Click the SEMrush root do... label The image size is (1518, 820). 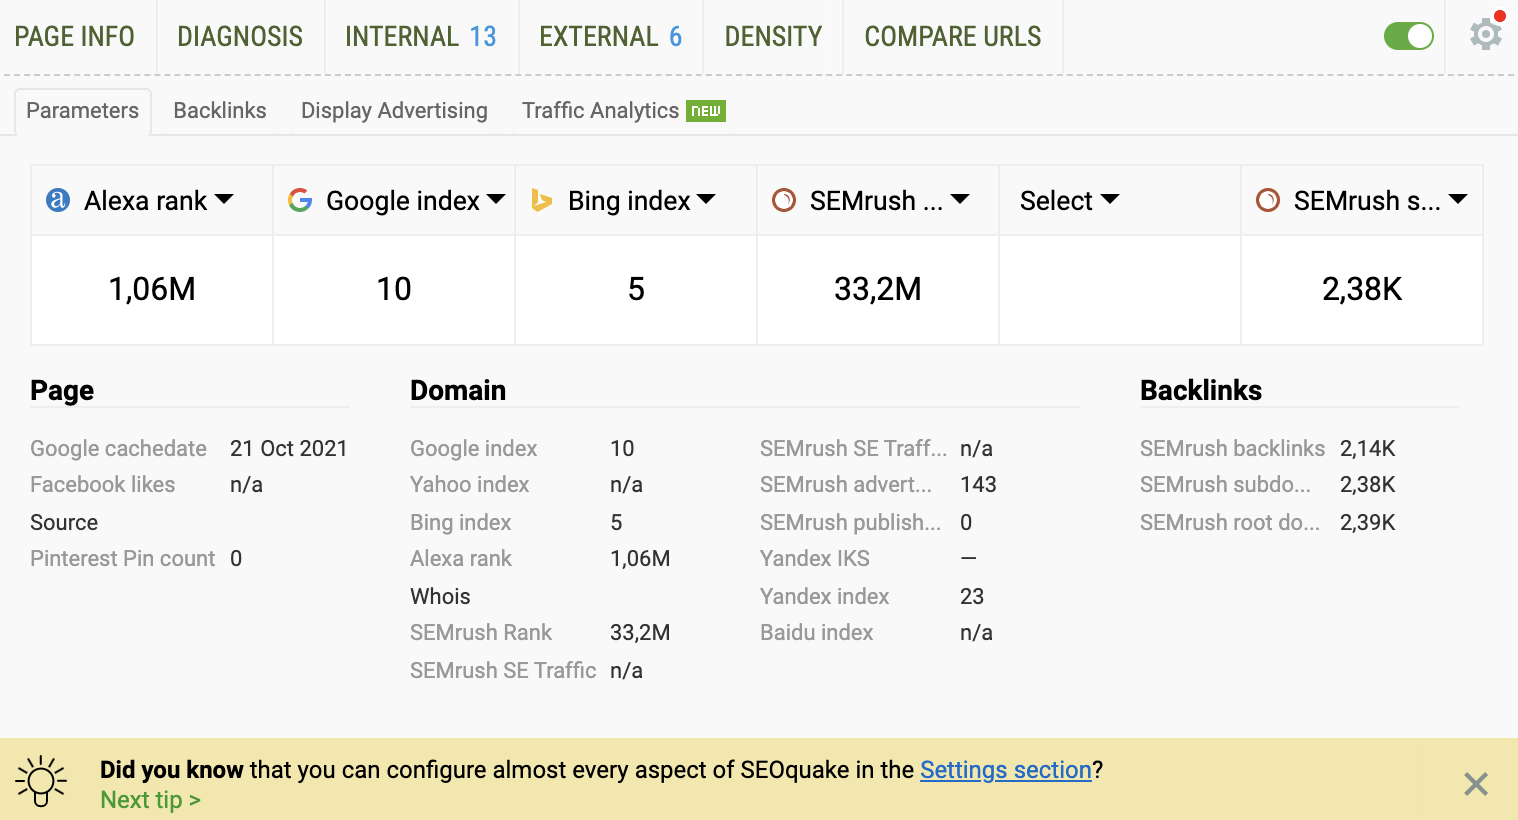pos(1229,522)
